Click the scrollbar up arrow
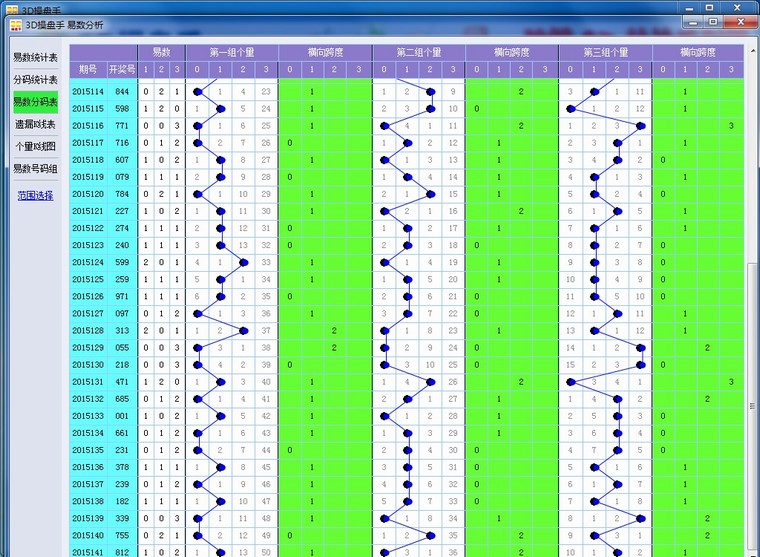 point(752,50)
